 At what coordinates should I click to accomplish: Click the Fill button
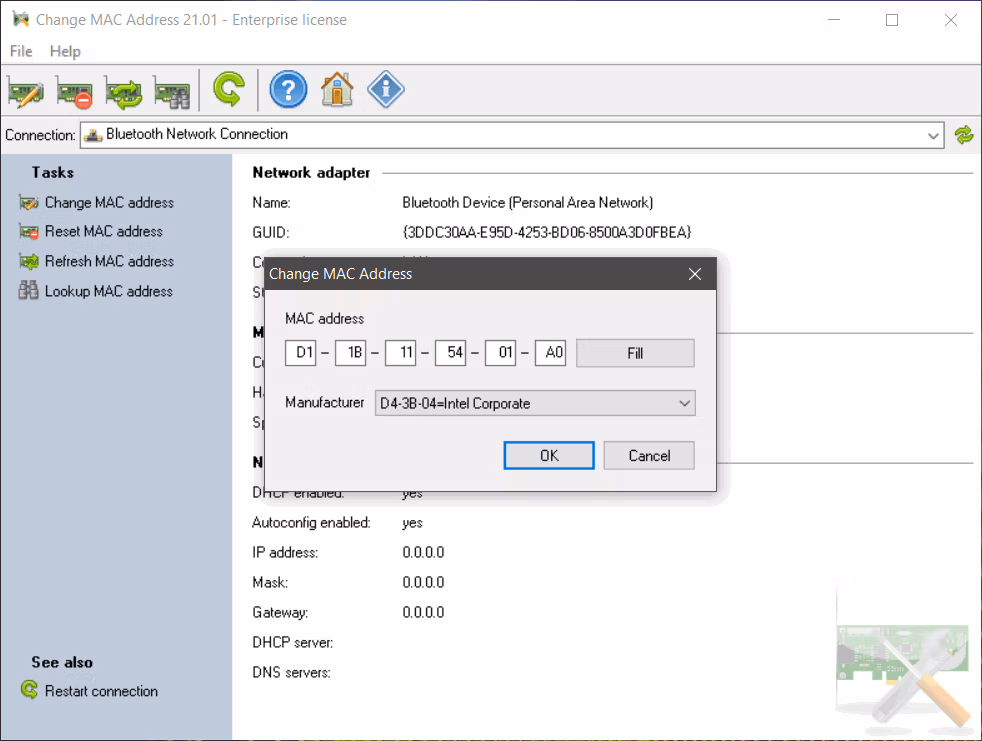click(x=635, y=353)
